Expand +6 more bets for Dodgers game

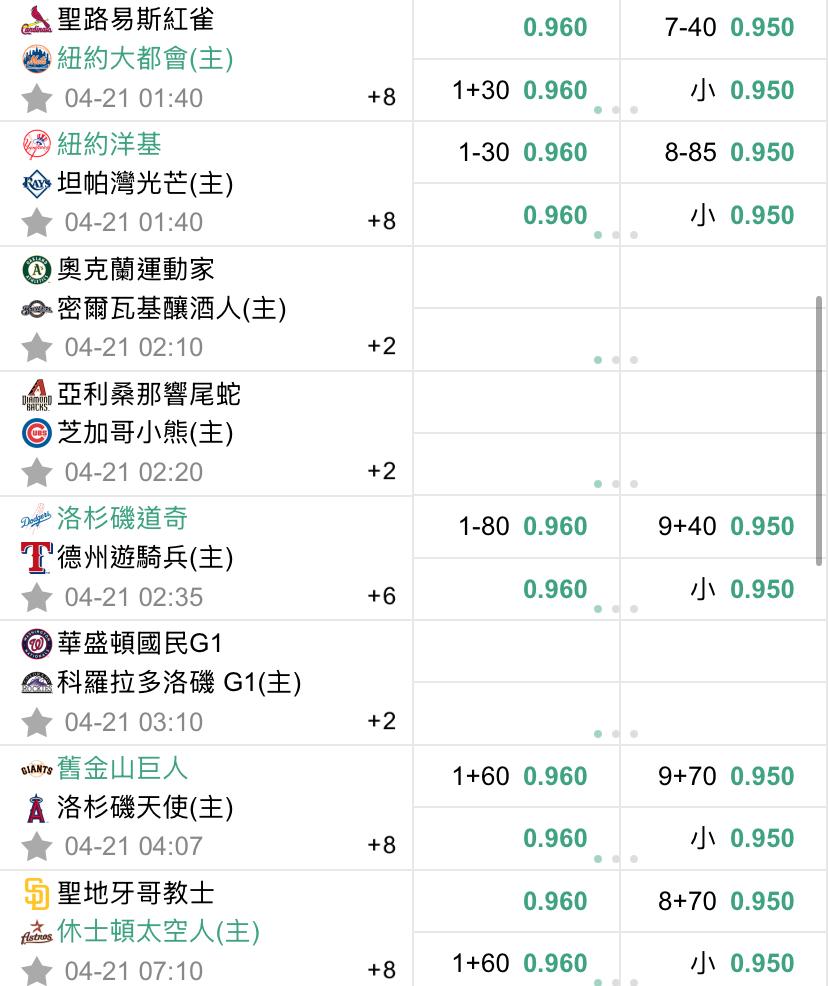tap(381, 596)
